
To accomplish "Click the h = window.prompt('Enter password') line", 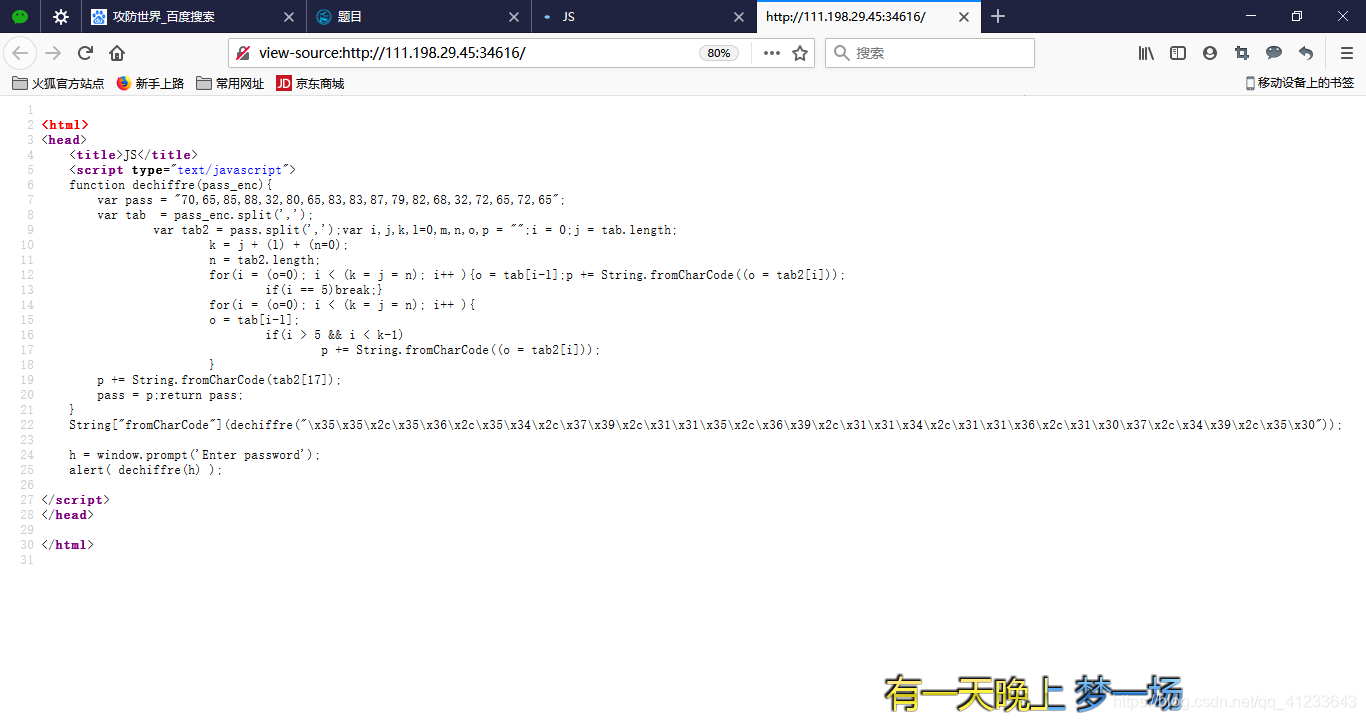I will 195,455.
